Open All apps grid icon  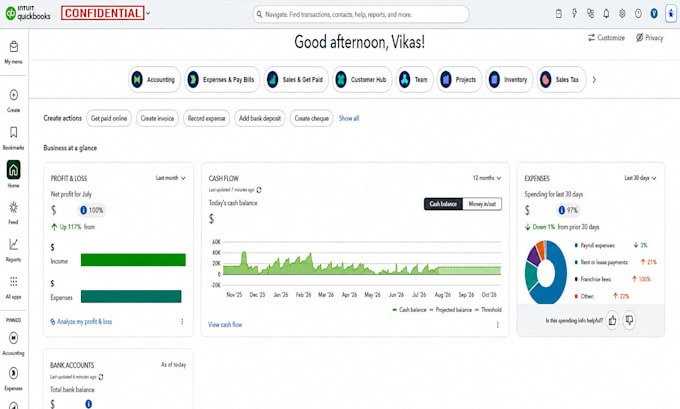tap(13, 281)
